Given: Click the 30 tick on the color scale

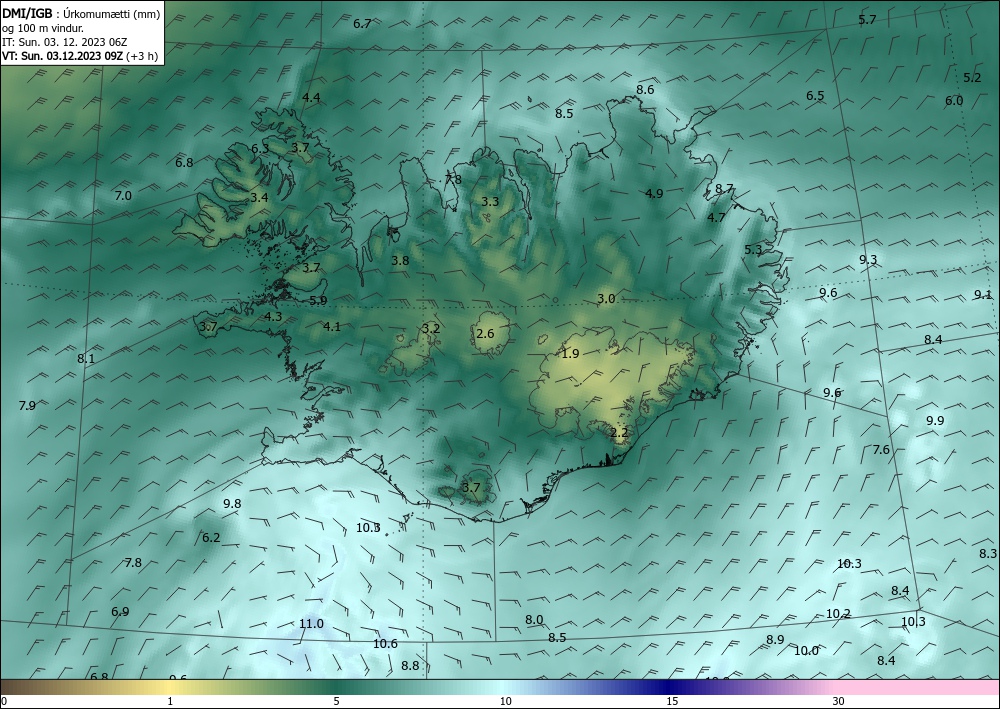Looking at the screenshot, I should click(839, 701).
